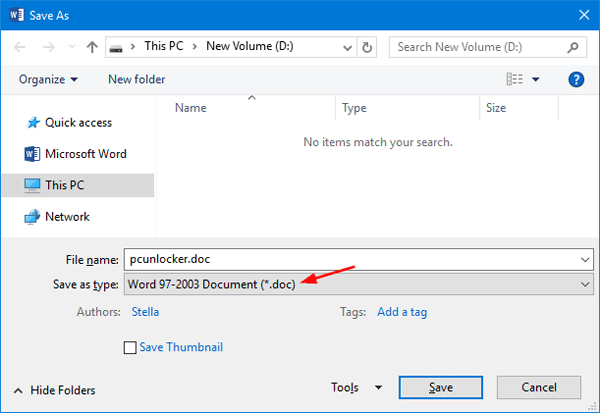Refresh the New Volume (D:) folder view
600x413 pixels.
click(367, 47)
